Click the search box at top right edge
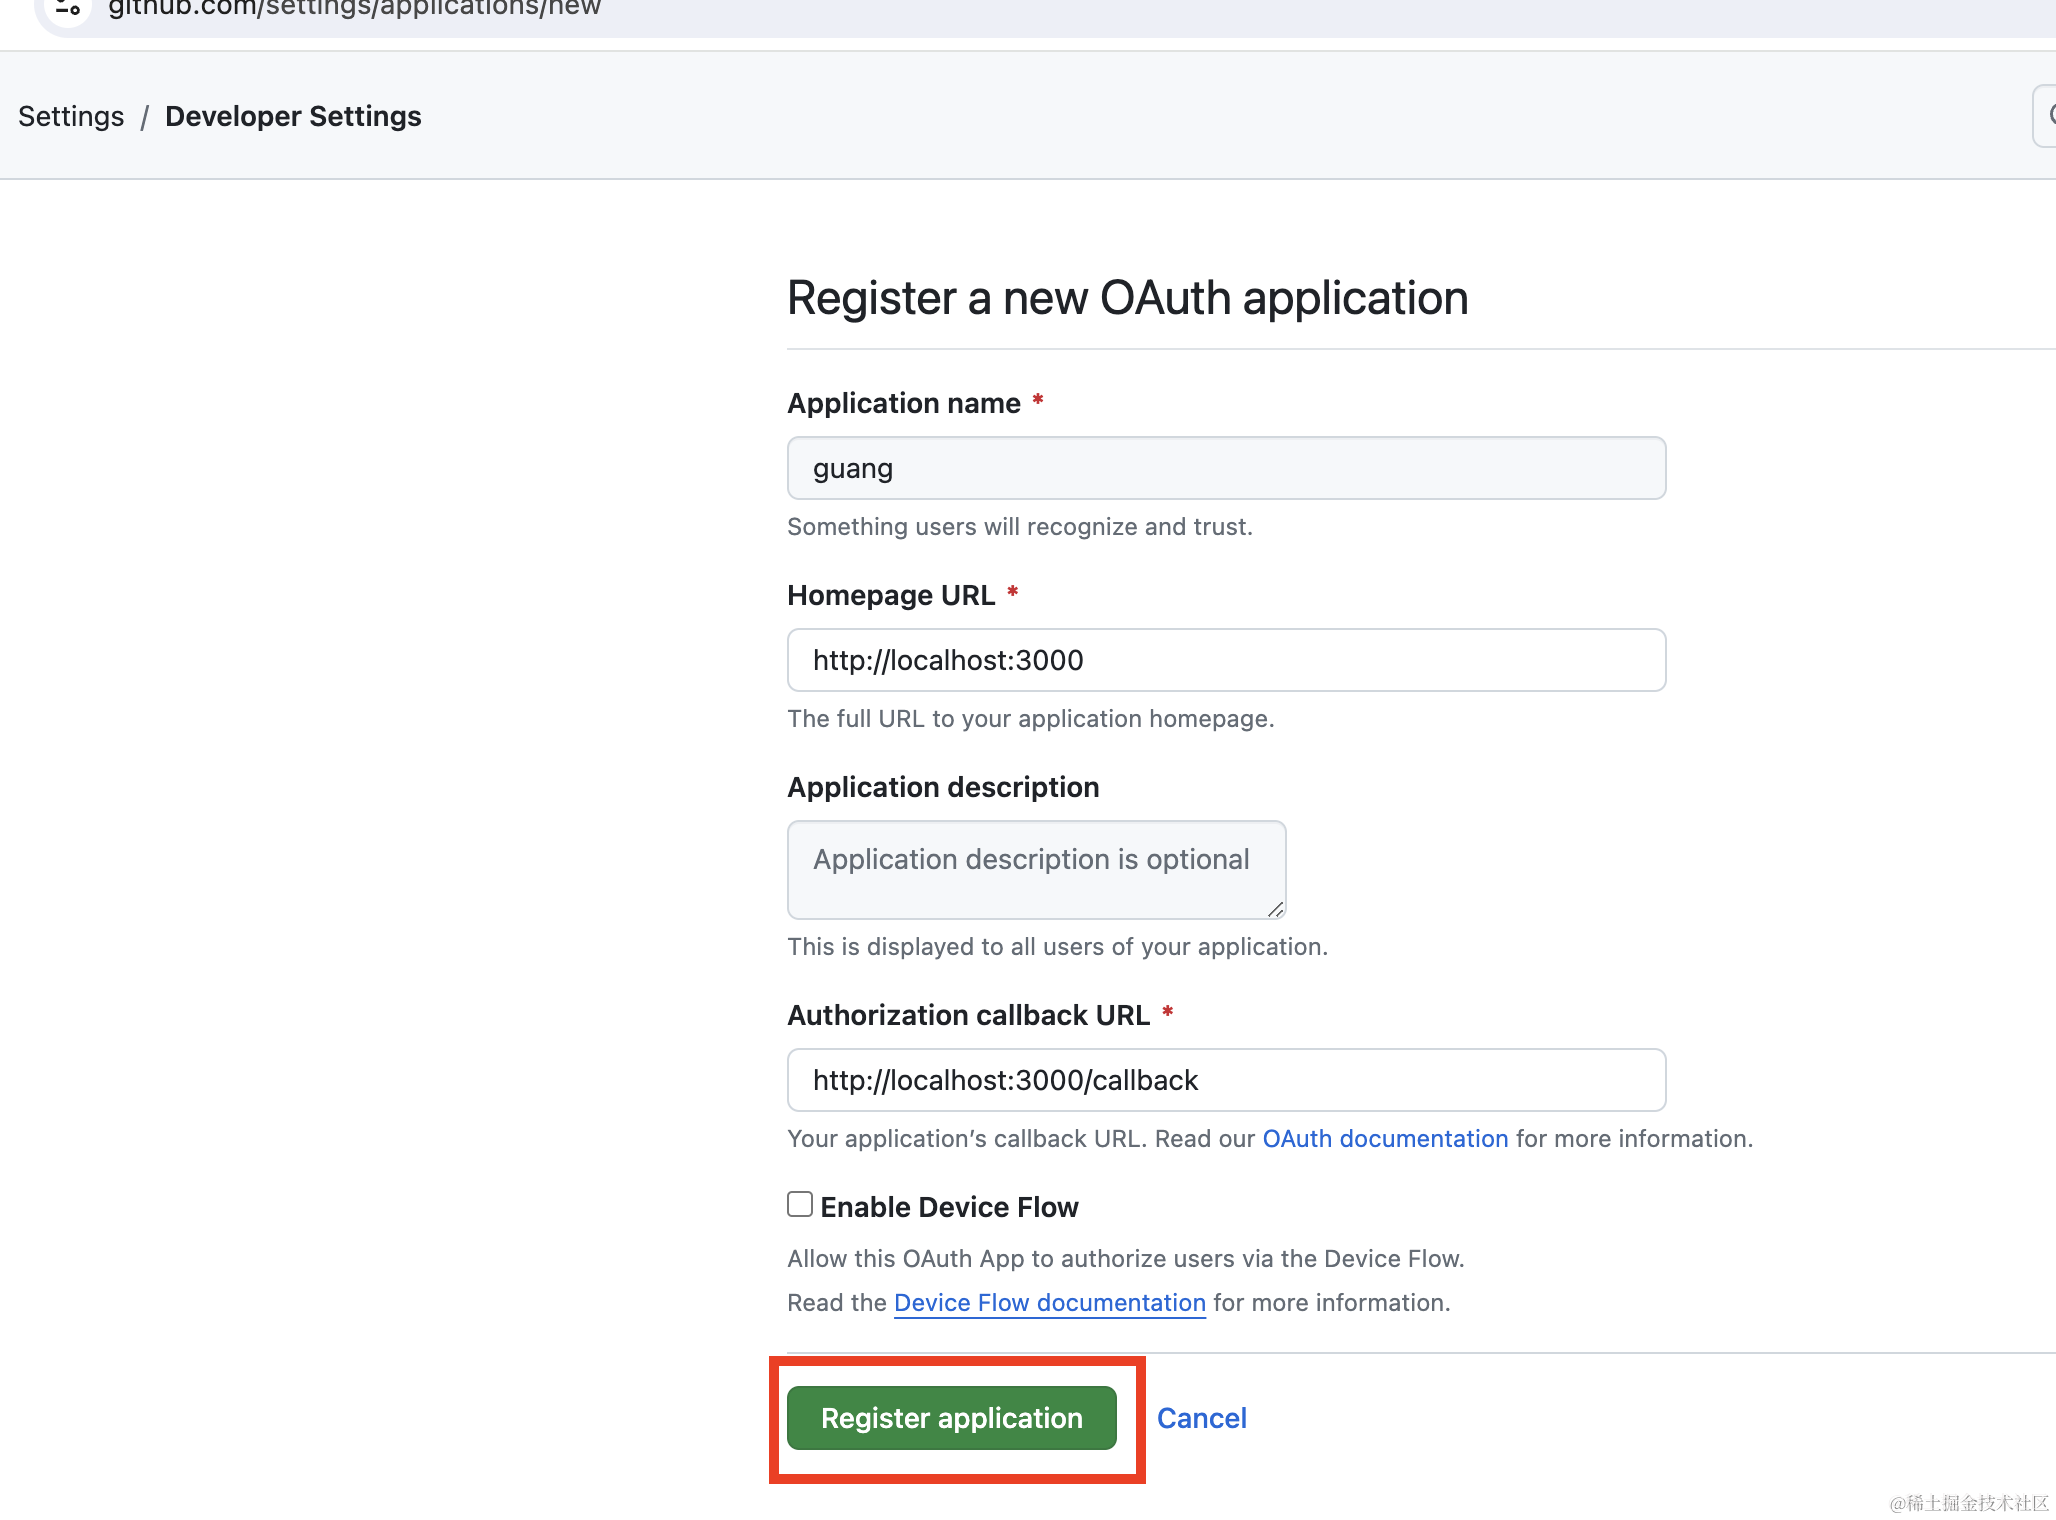The image size is (2056, 1520). pyautogui.click(x=2046, y=116)
